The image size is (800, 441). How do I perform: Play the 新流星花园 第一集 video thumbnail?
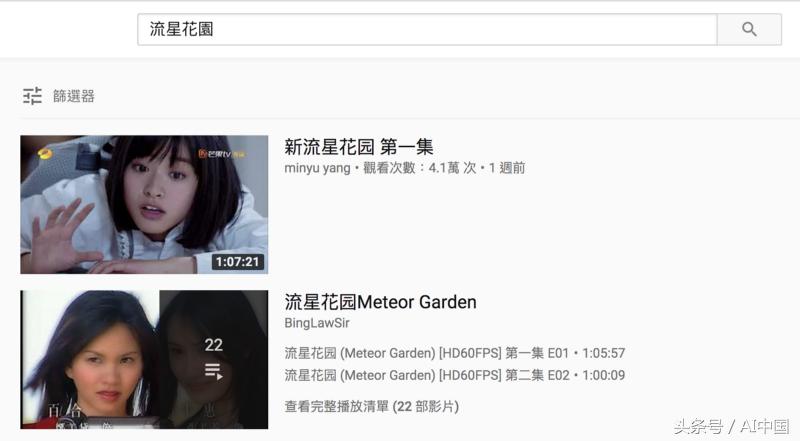coord(144,205)
